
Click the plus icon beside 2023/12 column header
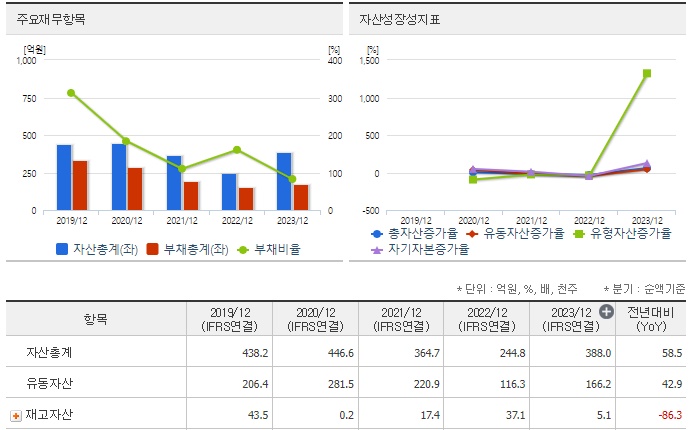coord(606,312)
